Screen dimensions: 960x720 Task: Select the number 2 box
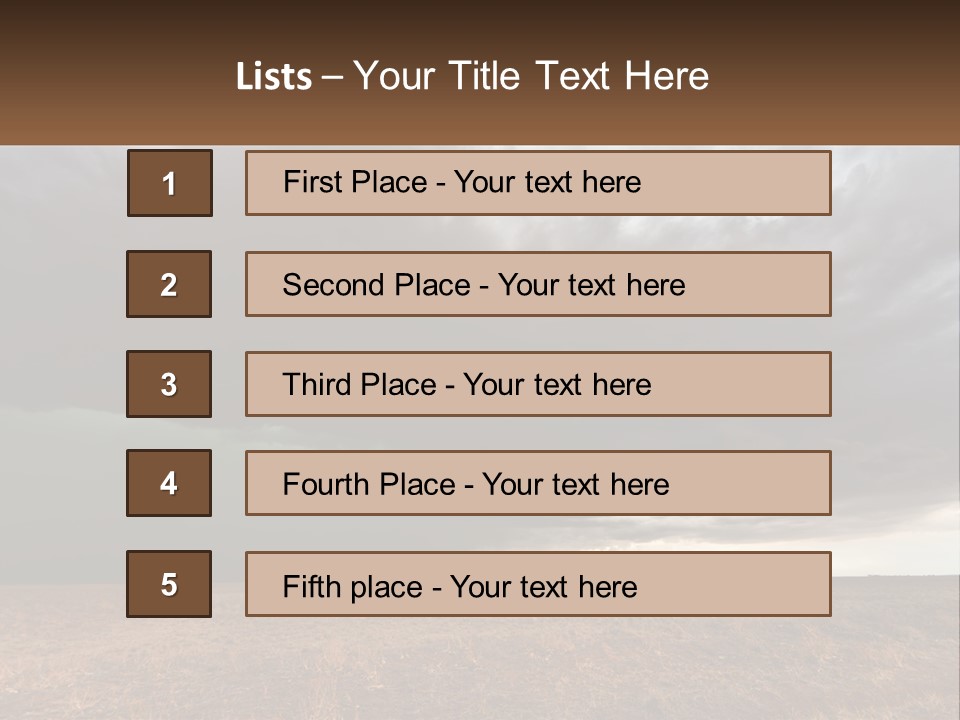pyautogui.click(x=169, y=284)
